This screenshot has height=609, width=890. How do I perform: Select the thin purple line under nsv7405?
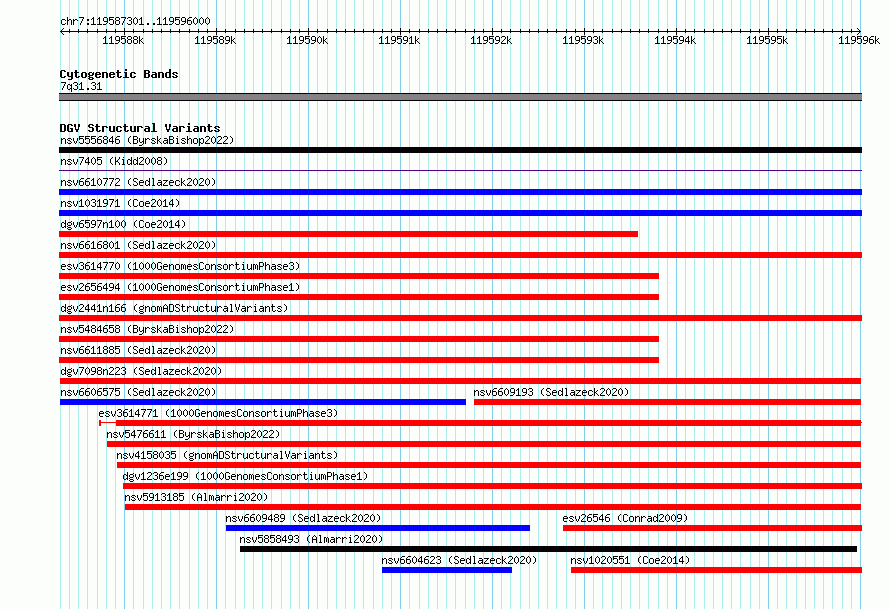click(x=460, y=171)
